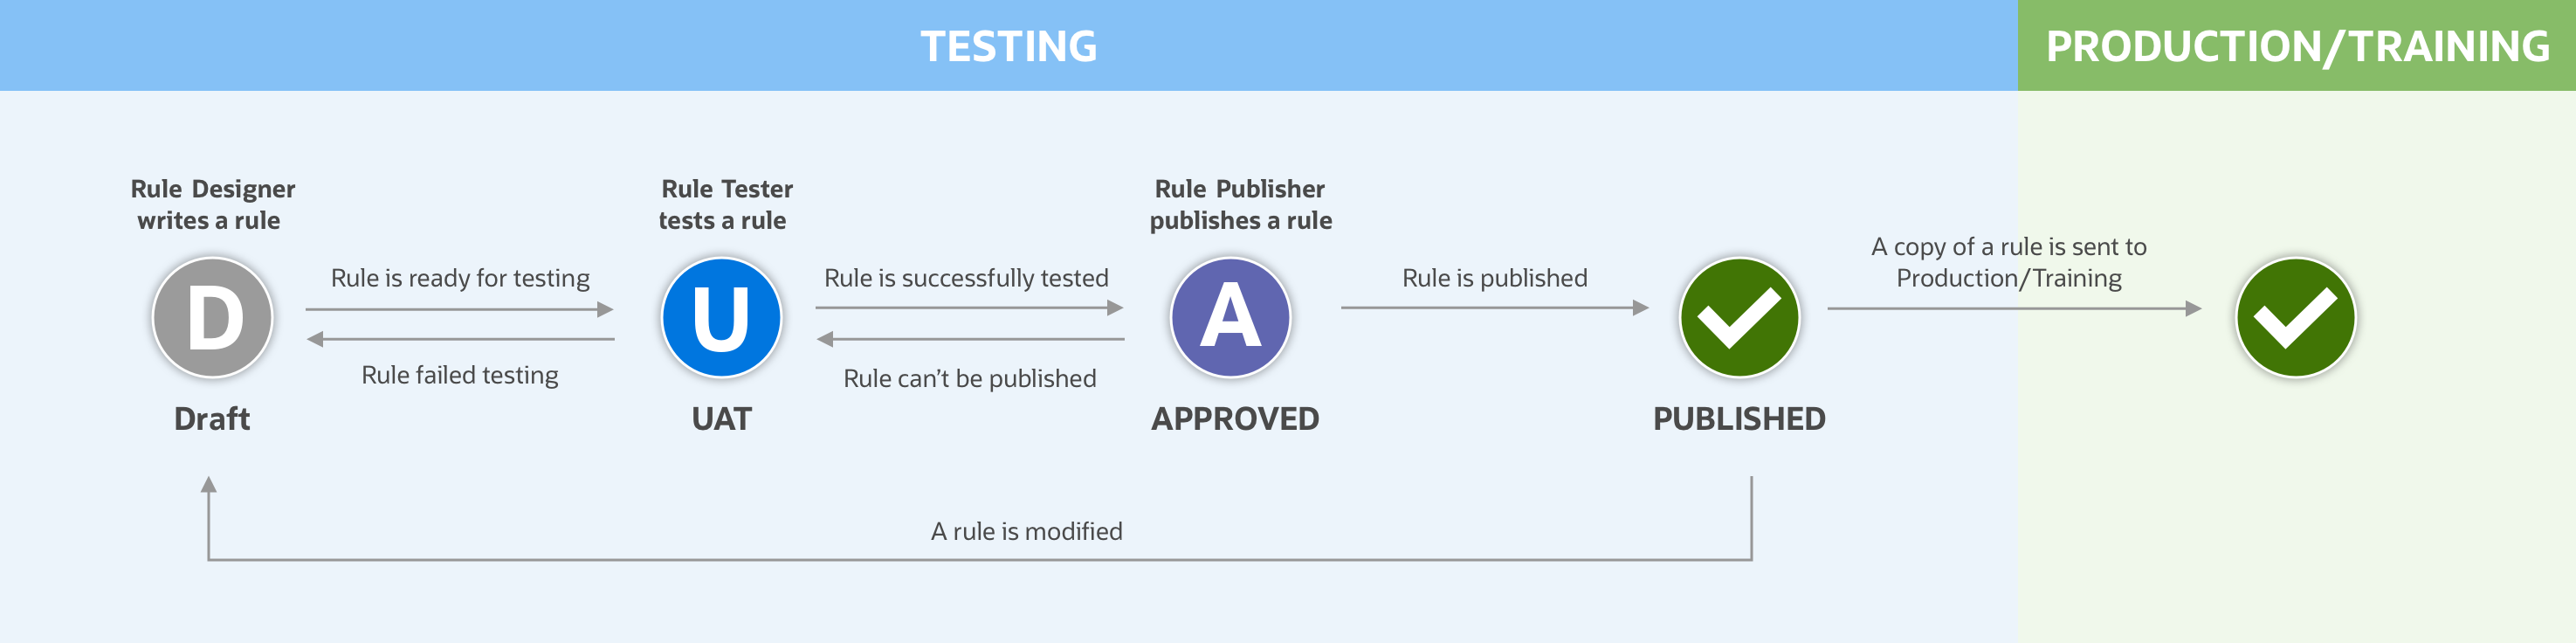Click the 'PUBLISHED' status label
Screen dimensions: 2576x643
click(x=1739, y=419)
